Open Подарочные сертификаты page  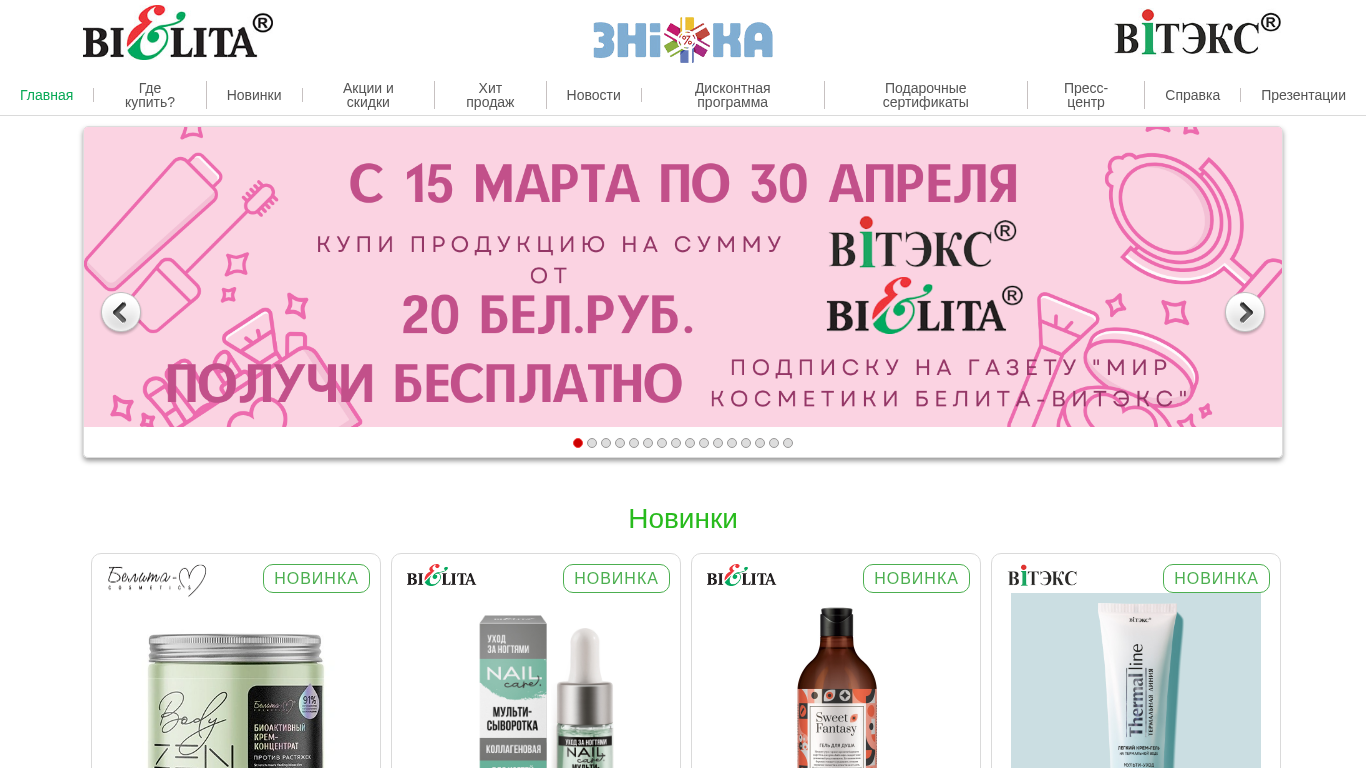click(x=926, y=95)
